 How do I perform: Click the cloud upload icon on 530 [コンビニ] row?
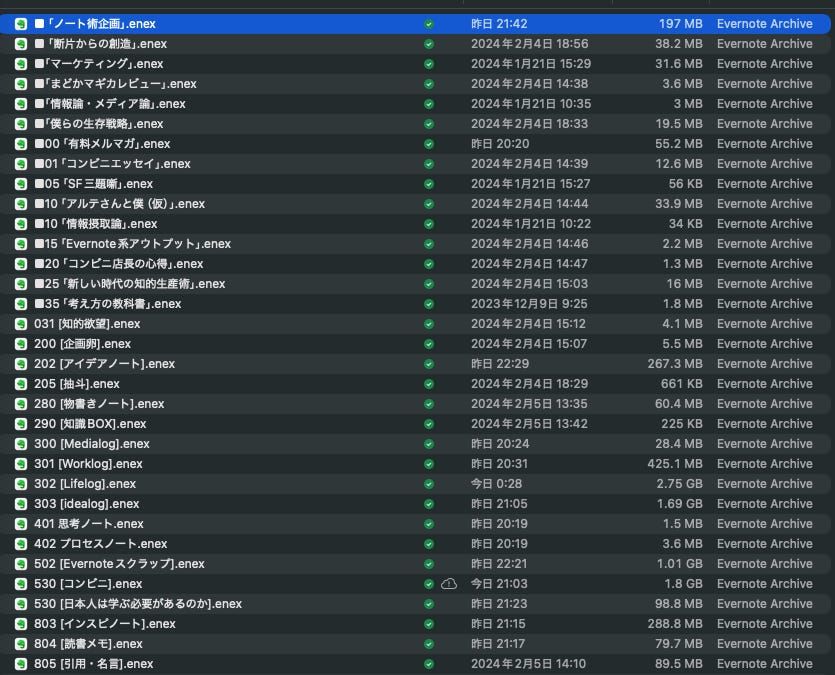pyautogui.click(x=449, y=584)
